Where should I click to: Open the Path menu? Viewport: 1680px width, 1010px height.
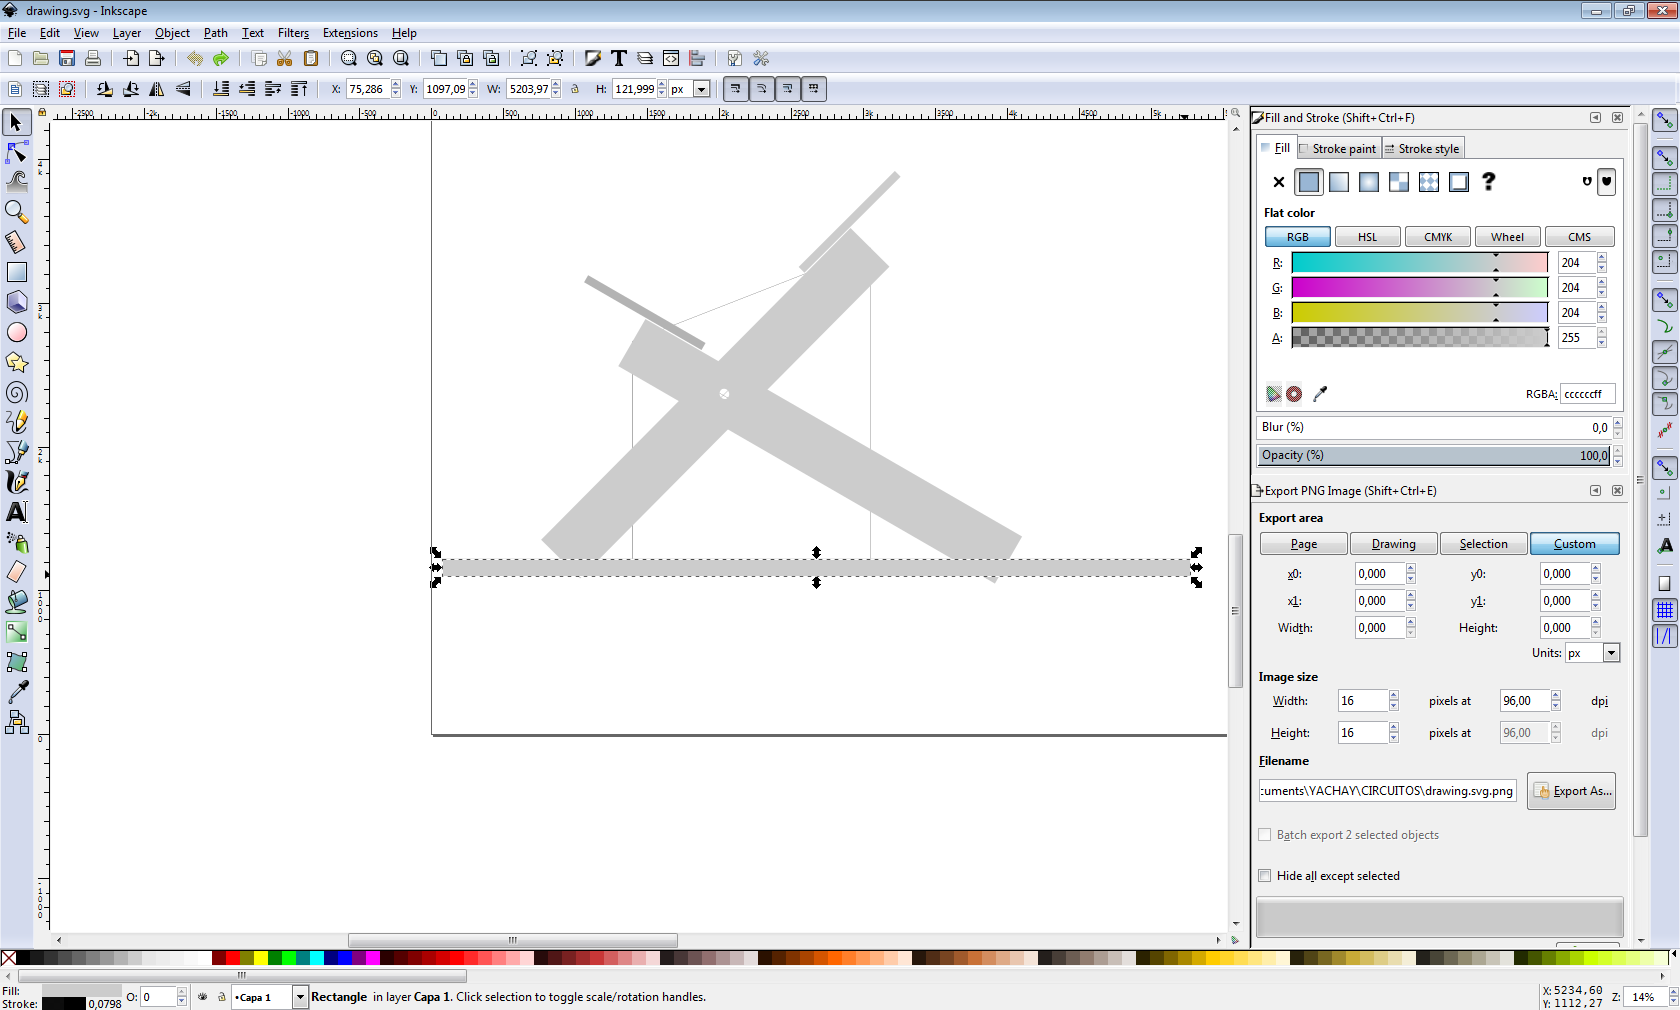tap(215, 33)
